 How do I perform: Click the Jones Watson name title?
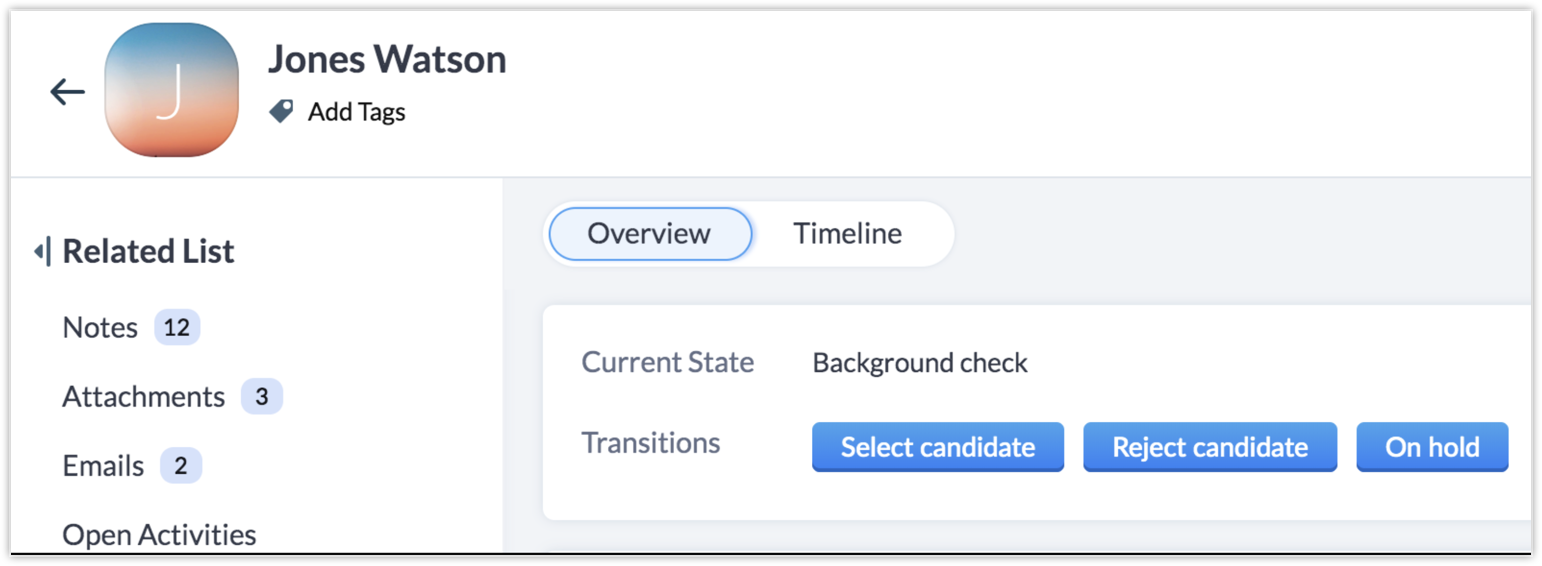click(x=387, y=60)
